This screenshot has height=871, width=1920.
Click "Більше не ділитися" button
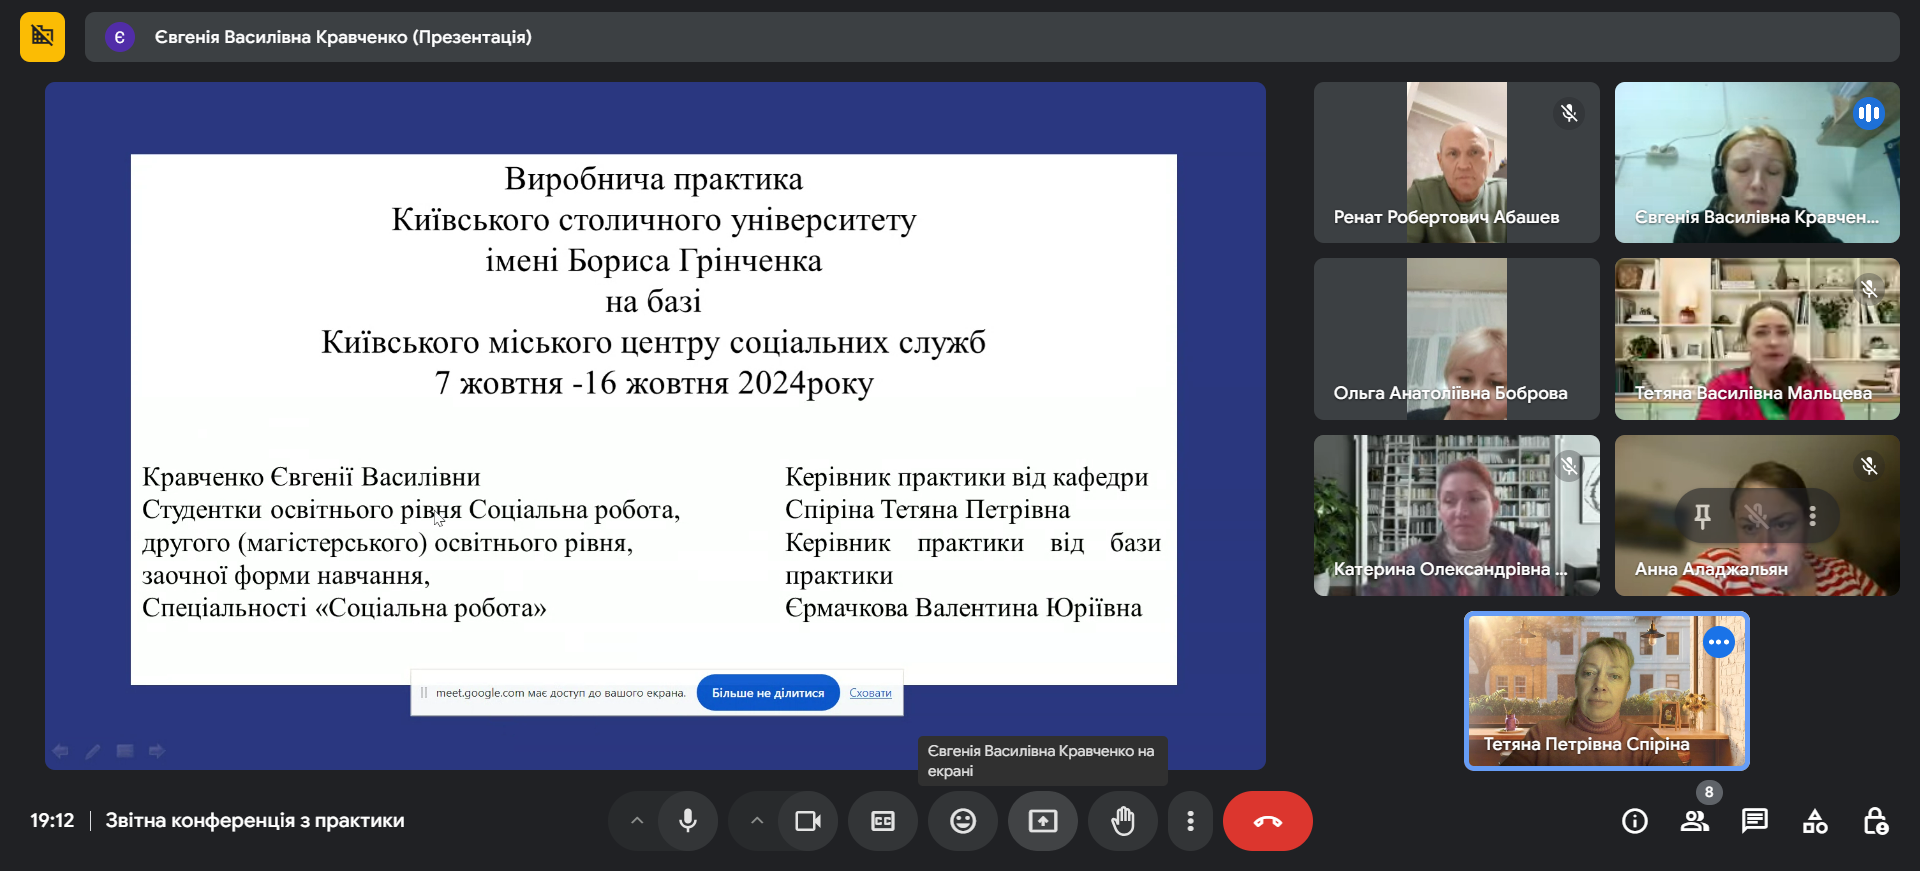click(768, 693)
